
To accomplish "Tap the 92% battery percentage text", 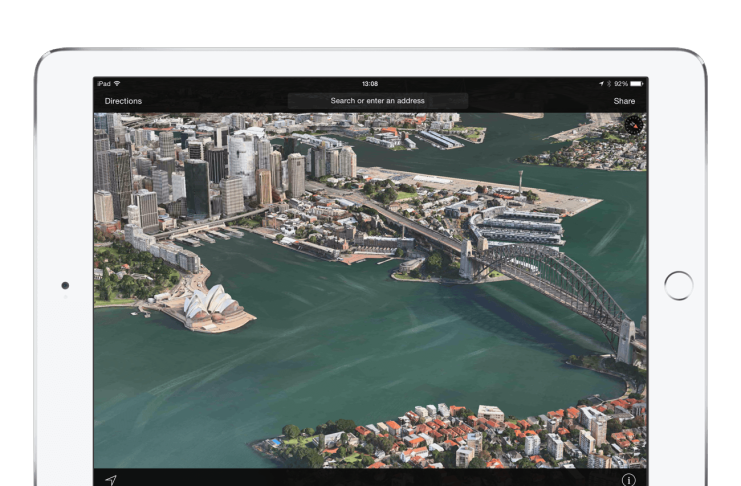I will coord(621,84).
